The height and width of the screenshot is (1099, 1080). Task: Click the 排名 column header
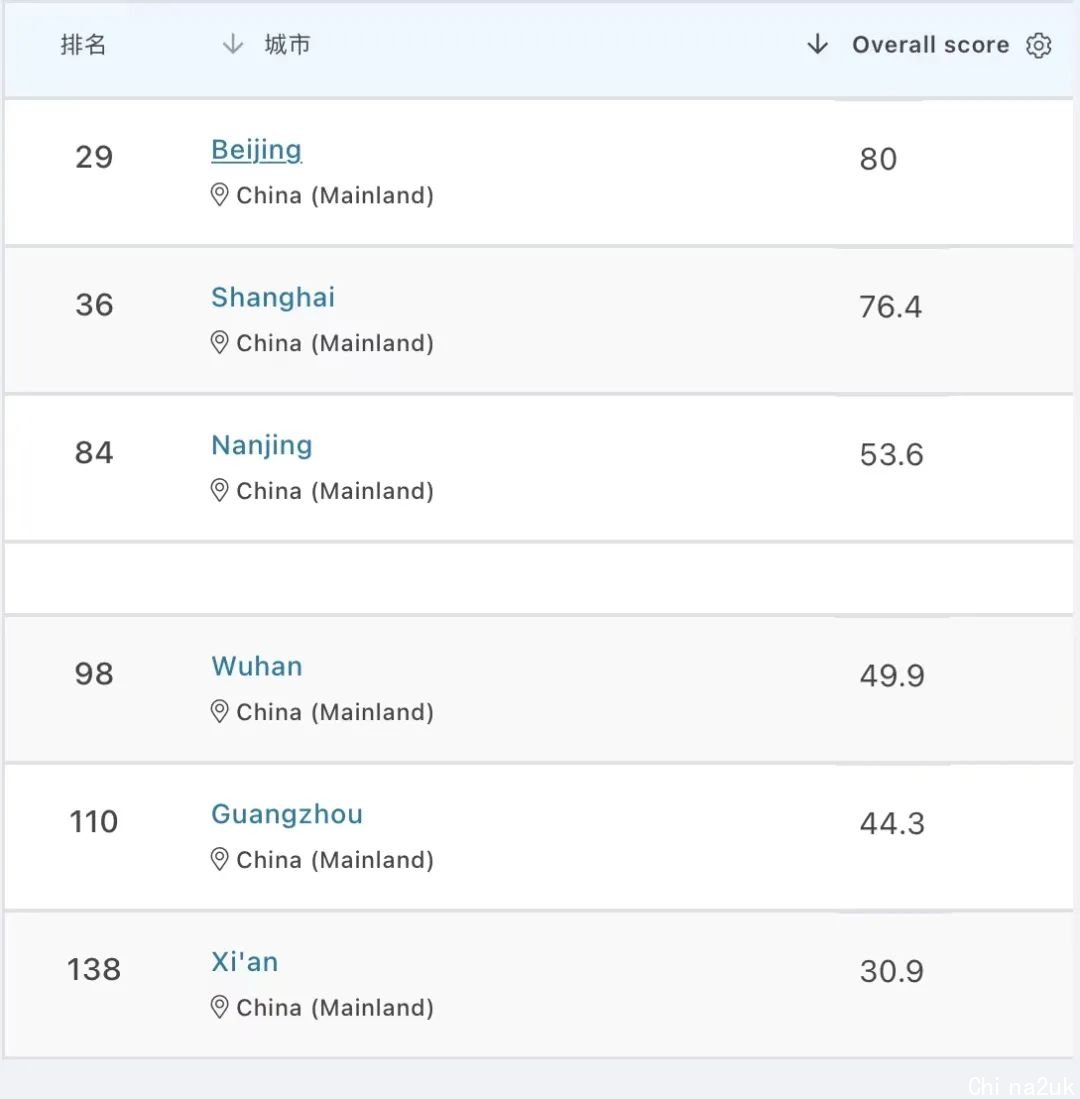[83, 45]
